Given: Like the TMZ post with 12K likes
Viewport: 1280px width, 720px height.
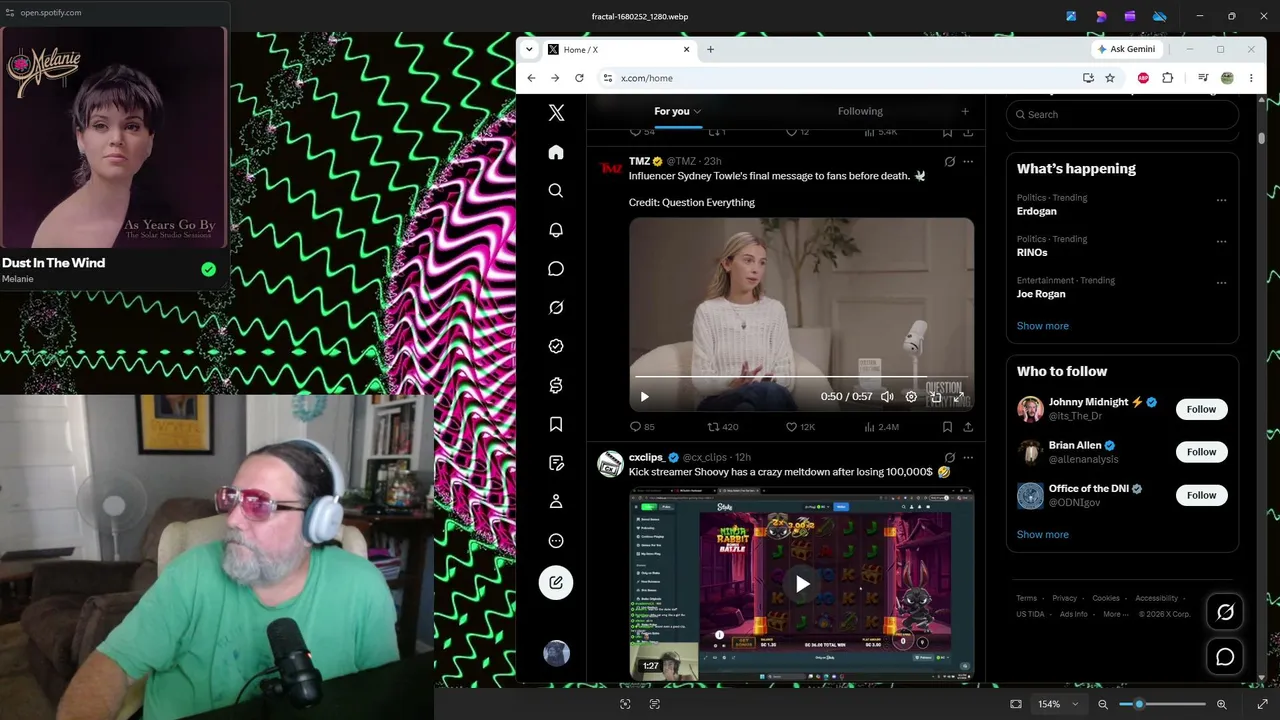Looking at the screenshot, I should [x=800, y=427].
